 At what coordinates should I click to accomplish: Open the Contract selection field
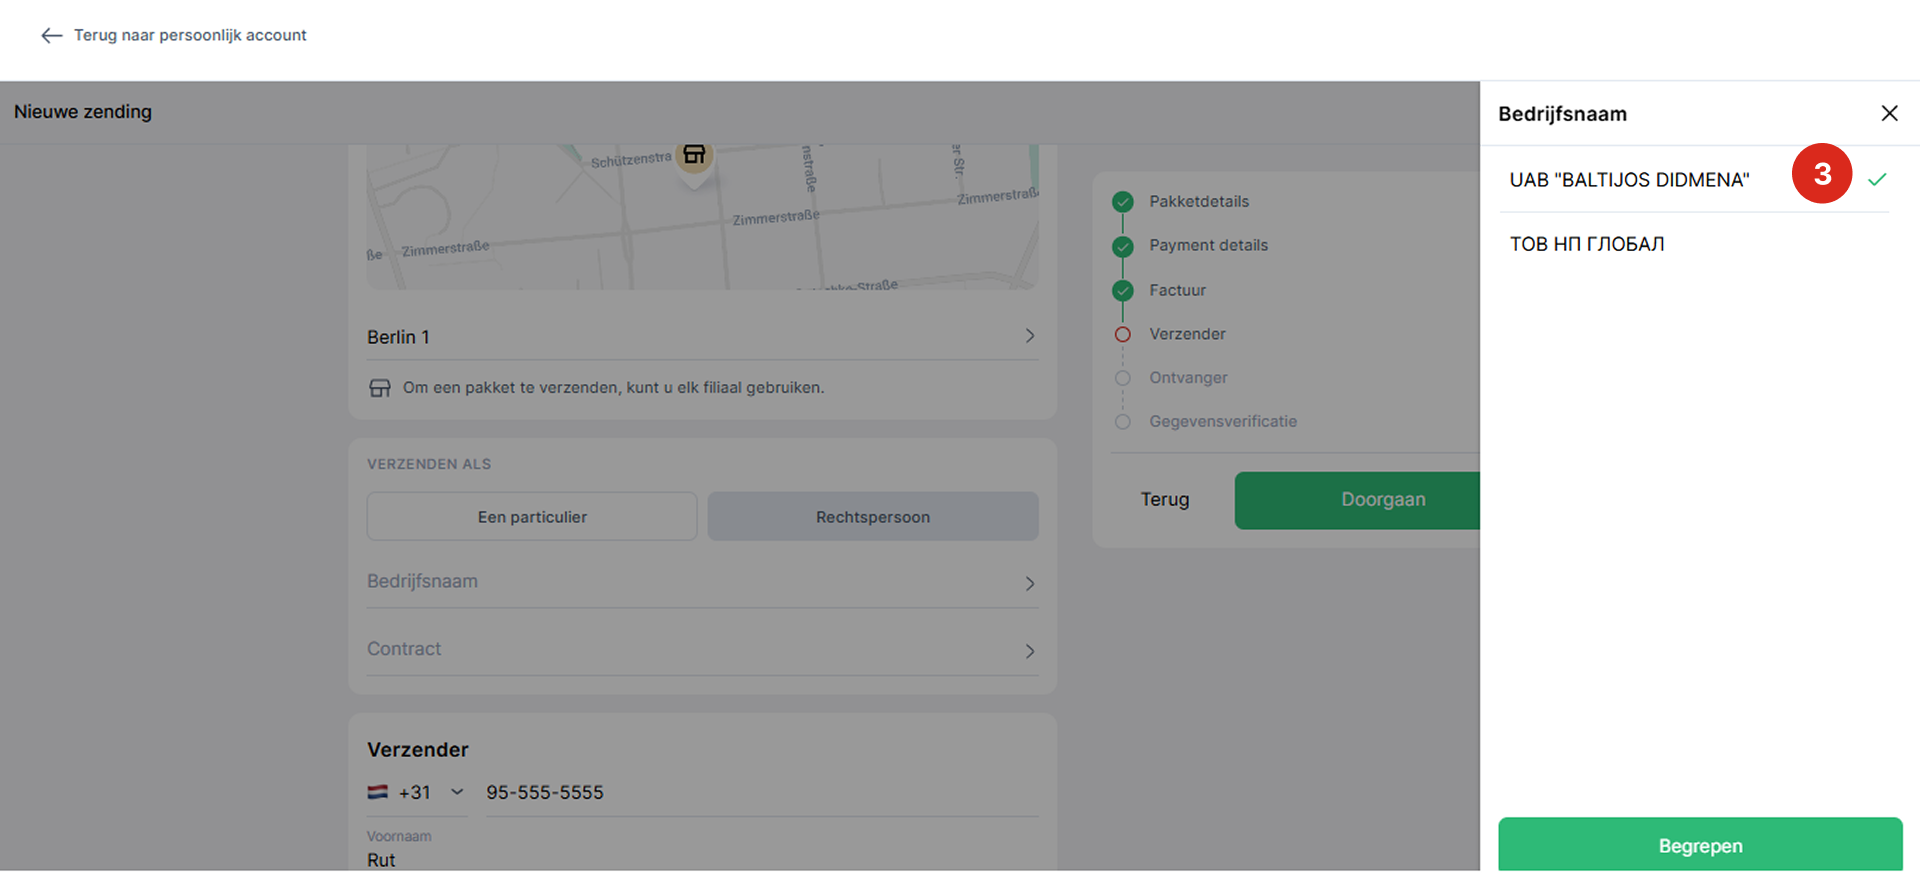[702, 649]
